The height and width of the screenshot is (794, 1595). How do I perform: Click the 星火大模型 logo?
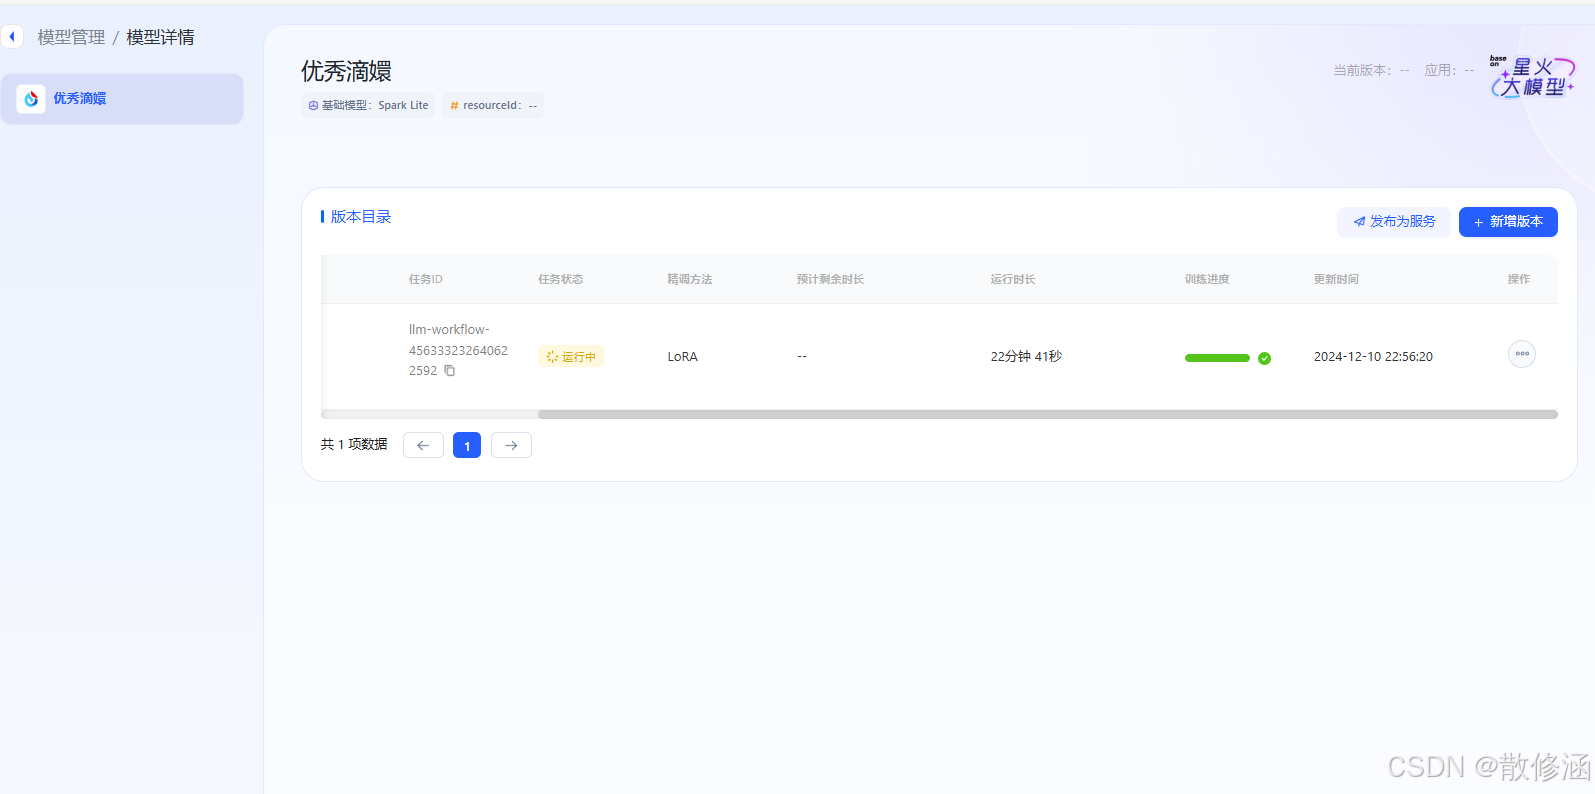click(x=1531, y=76)
